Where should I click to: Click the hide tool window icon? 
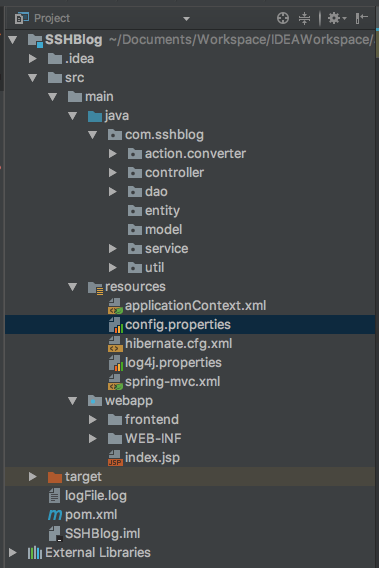362,18
